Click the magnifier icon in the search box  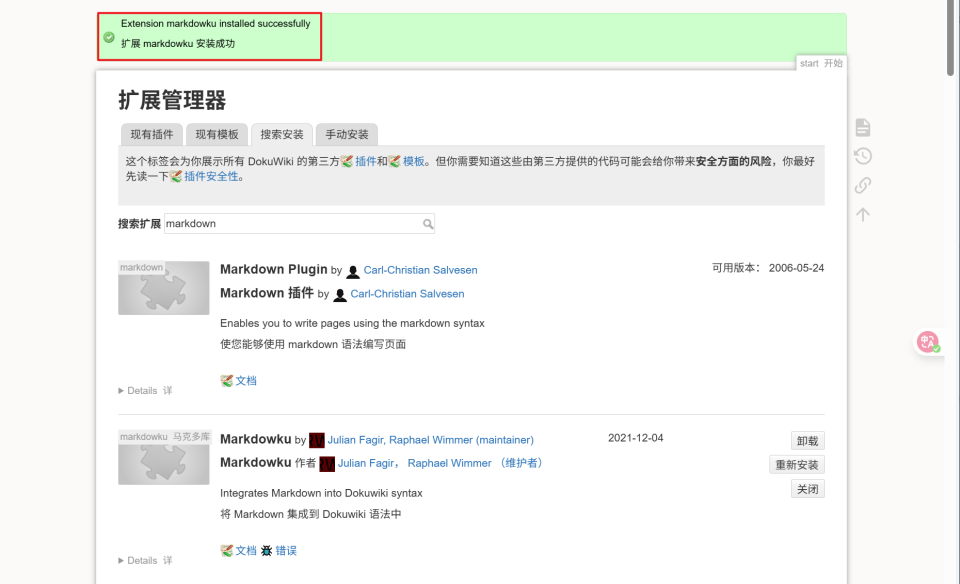[428, 223]
